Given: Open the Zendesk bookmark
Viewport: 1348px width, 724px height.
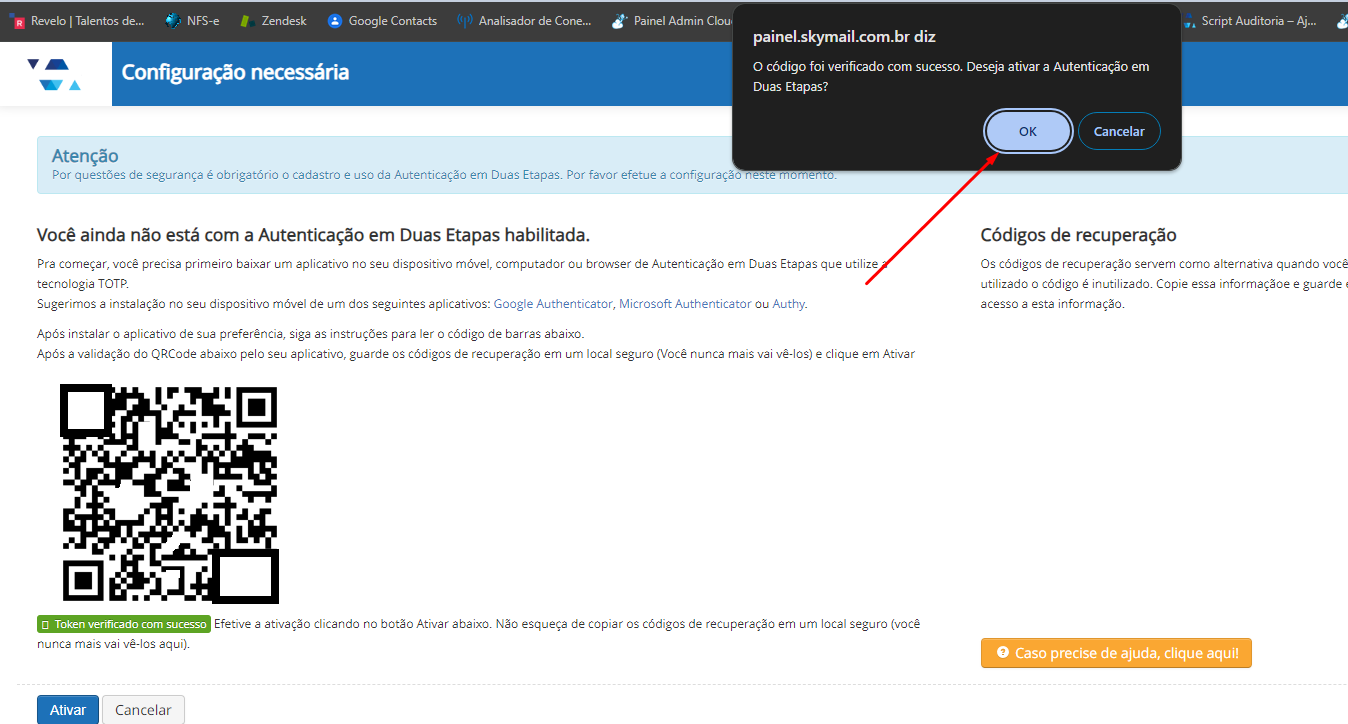Looking at the screenshot, I should [273, 20].
